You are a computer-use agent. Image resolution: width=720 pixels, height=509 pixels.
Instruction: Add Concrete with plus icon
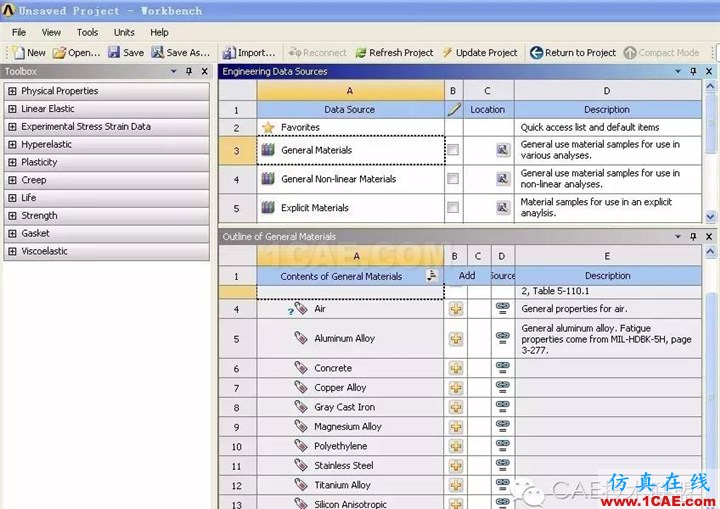456,368
